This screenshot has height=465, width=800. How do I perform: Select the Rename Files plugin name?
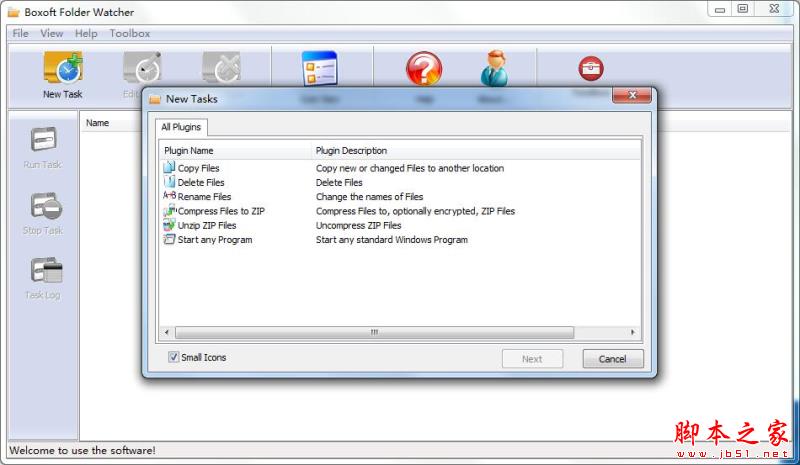click(x=204, y=197)
